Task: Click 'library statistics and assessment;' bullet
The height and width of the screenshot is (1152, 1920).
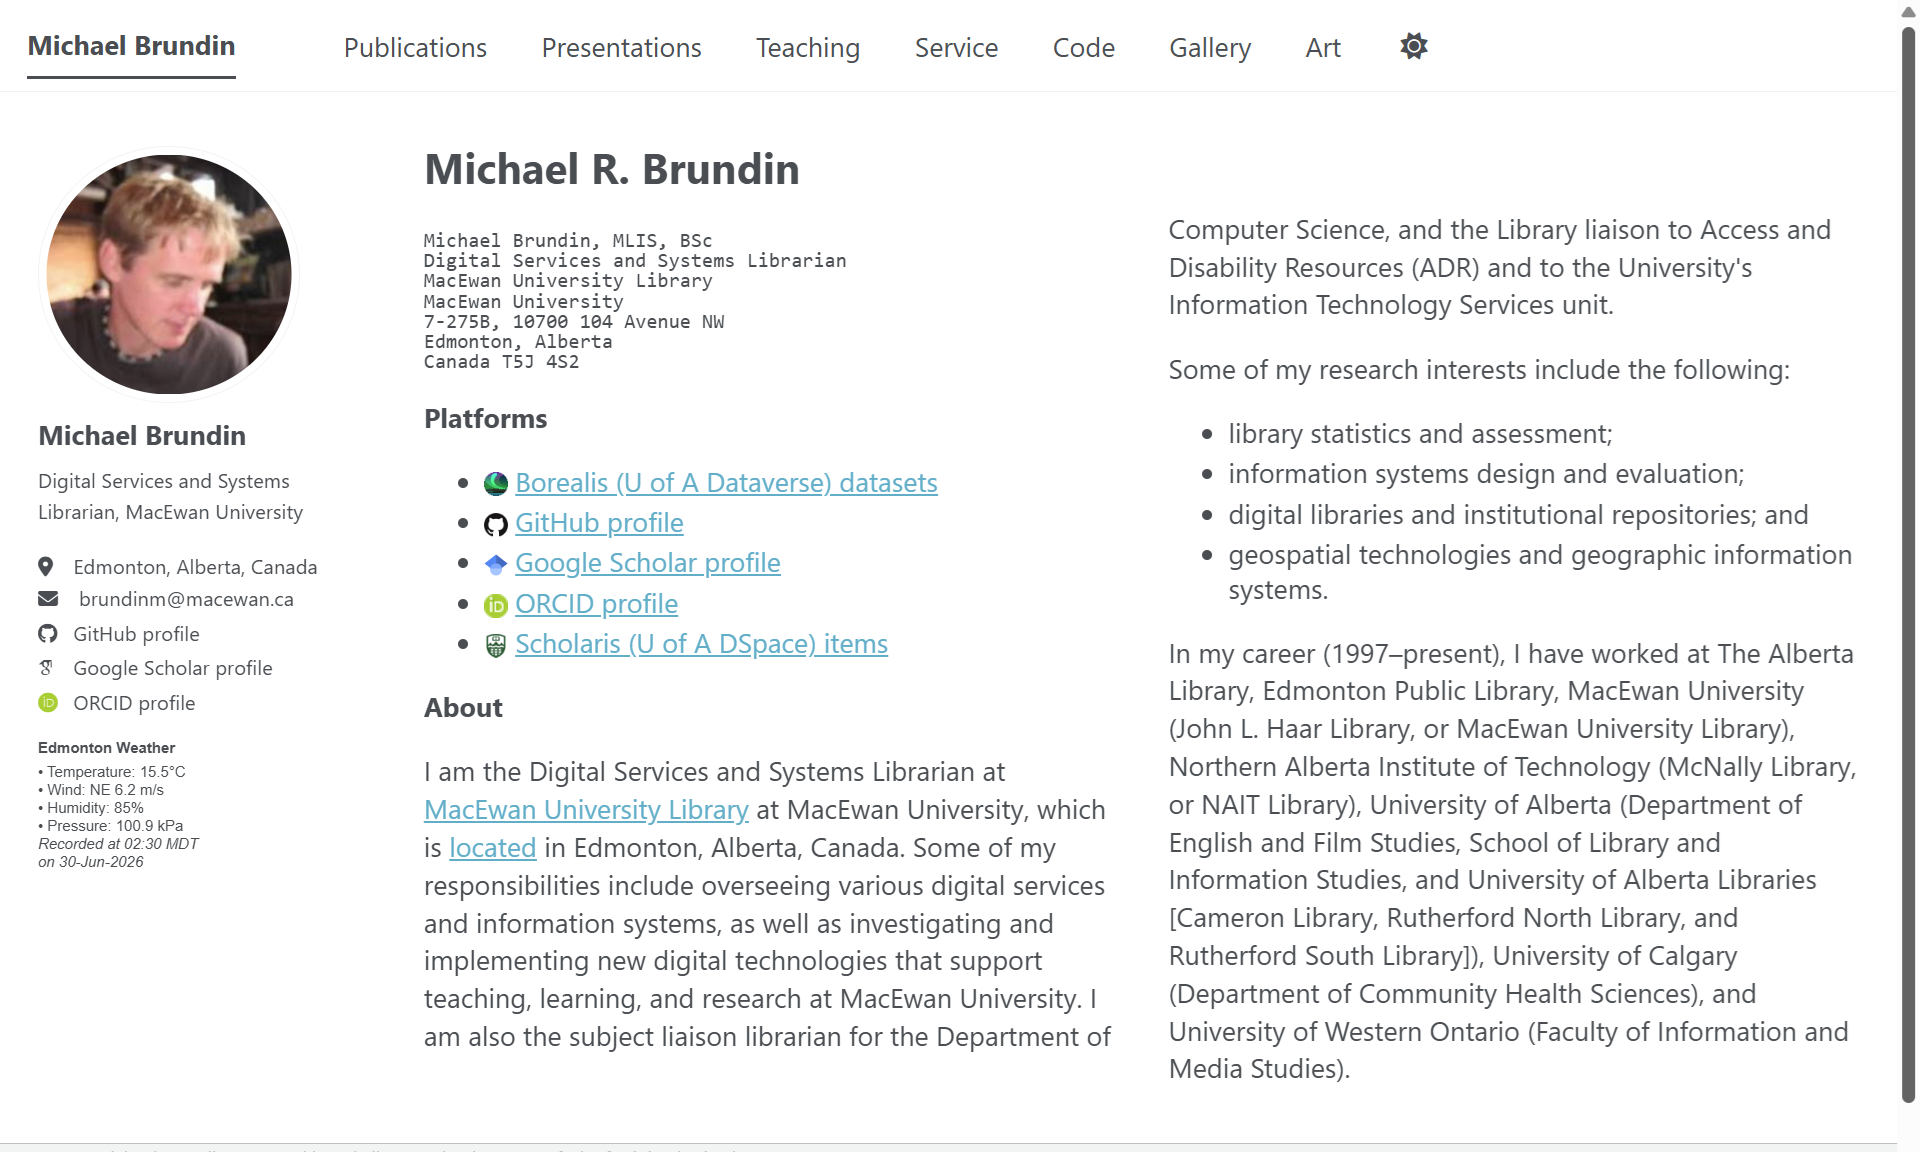Action: coord(1420,434)
